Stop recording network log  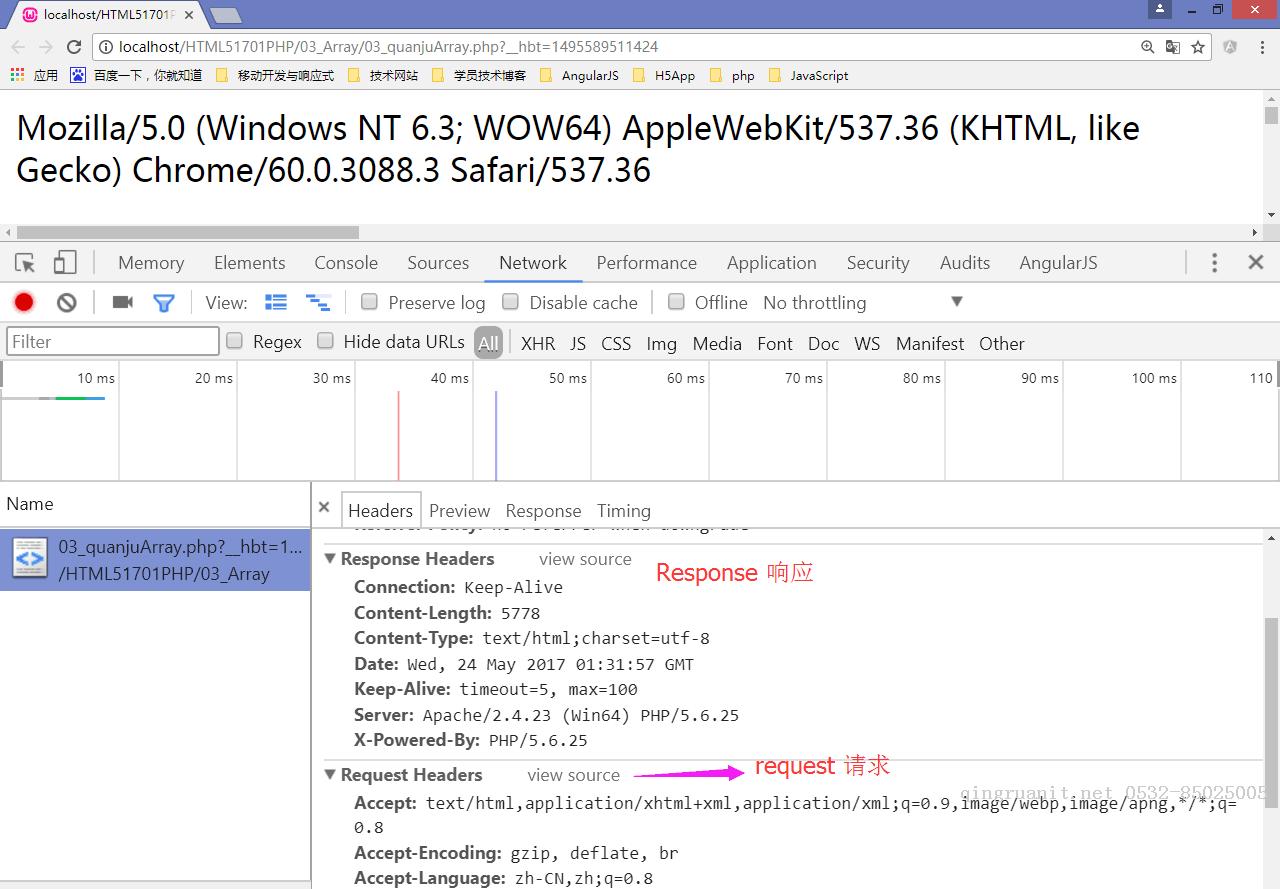point(24,302)
